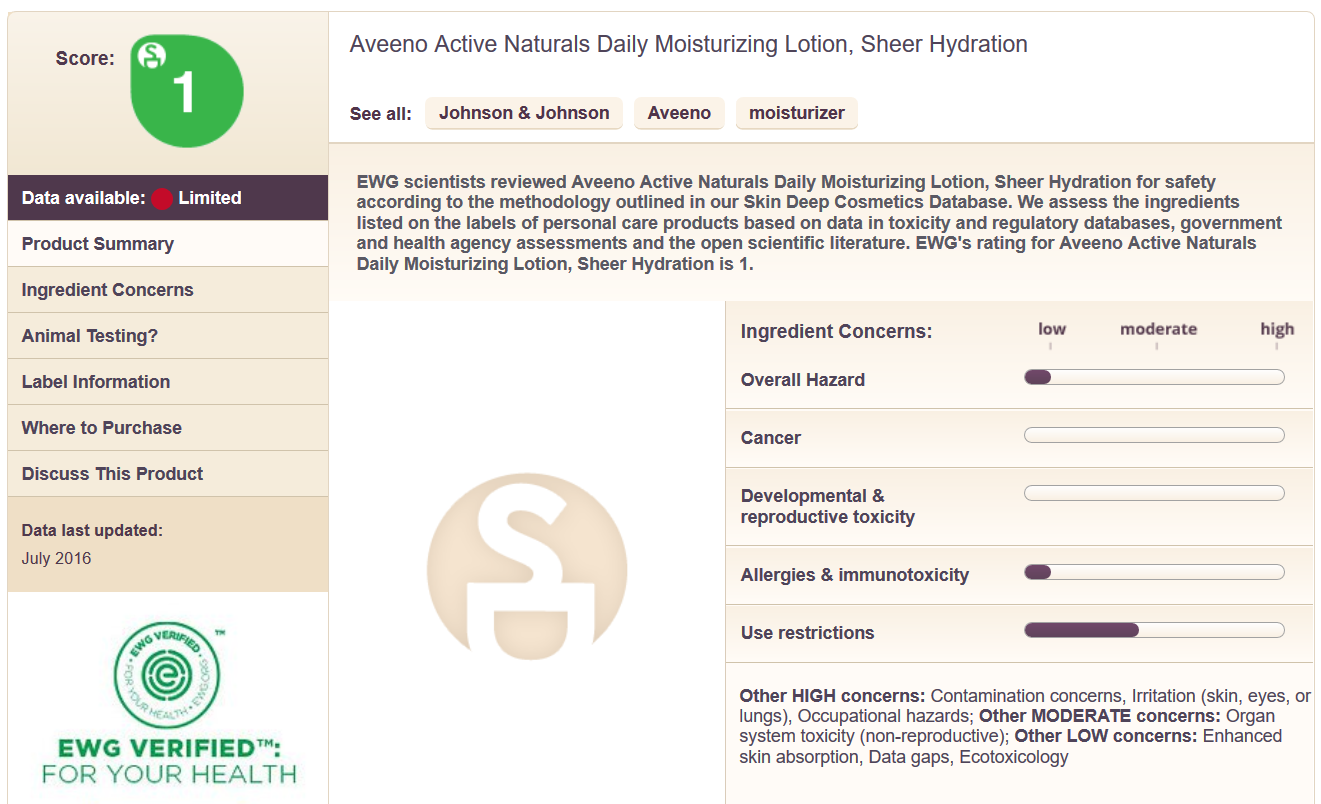Click the Use restrictions bar
1321x804 pixels.
point(1154,630)
